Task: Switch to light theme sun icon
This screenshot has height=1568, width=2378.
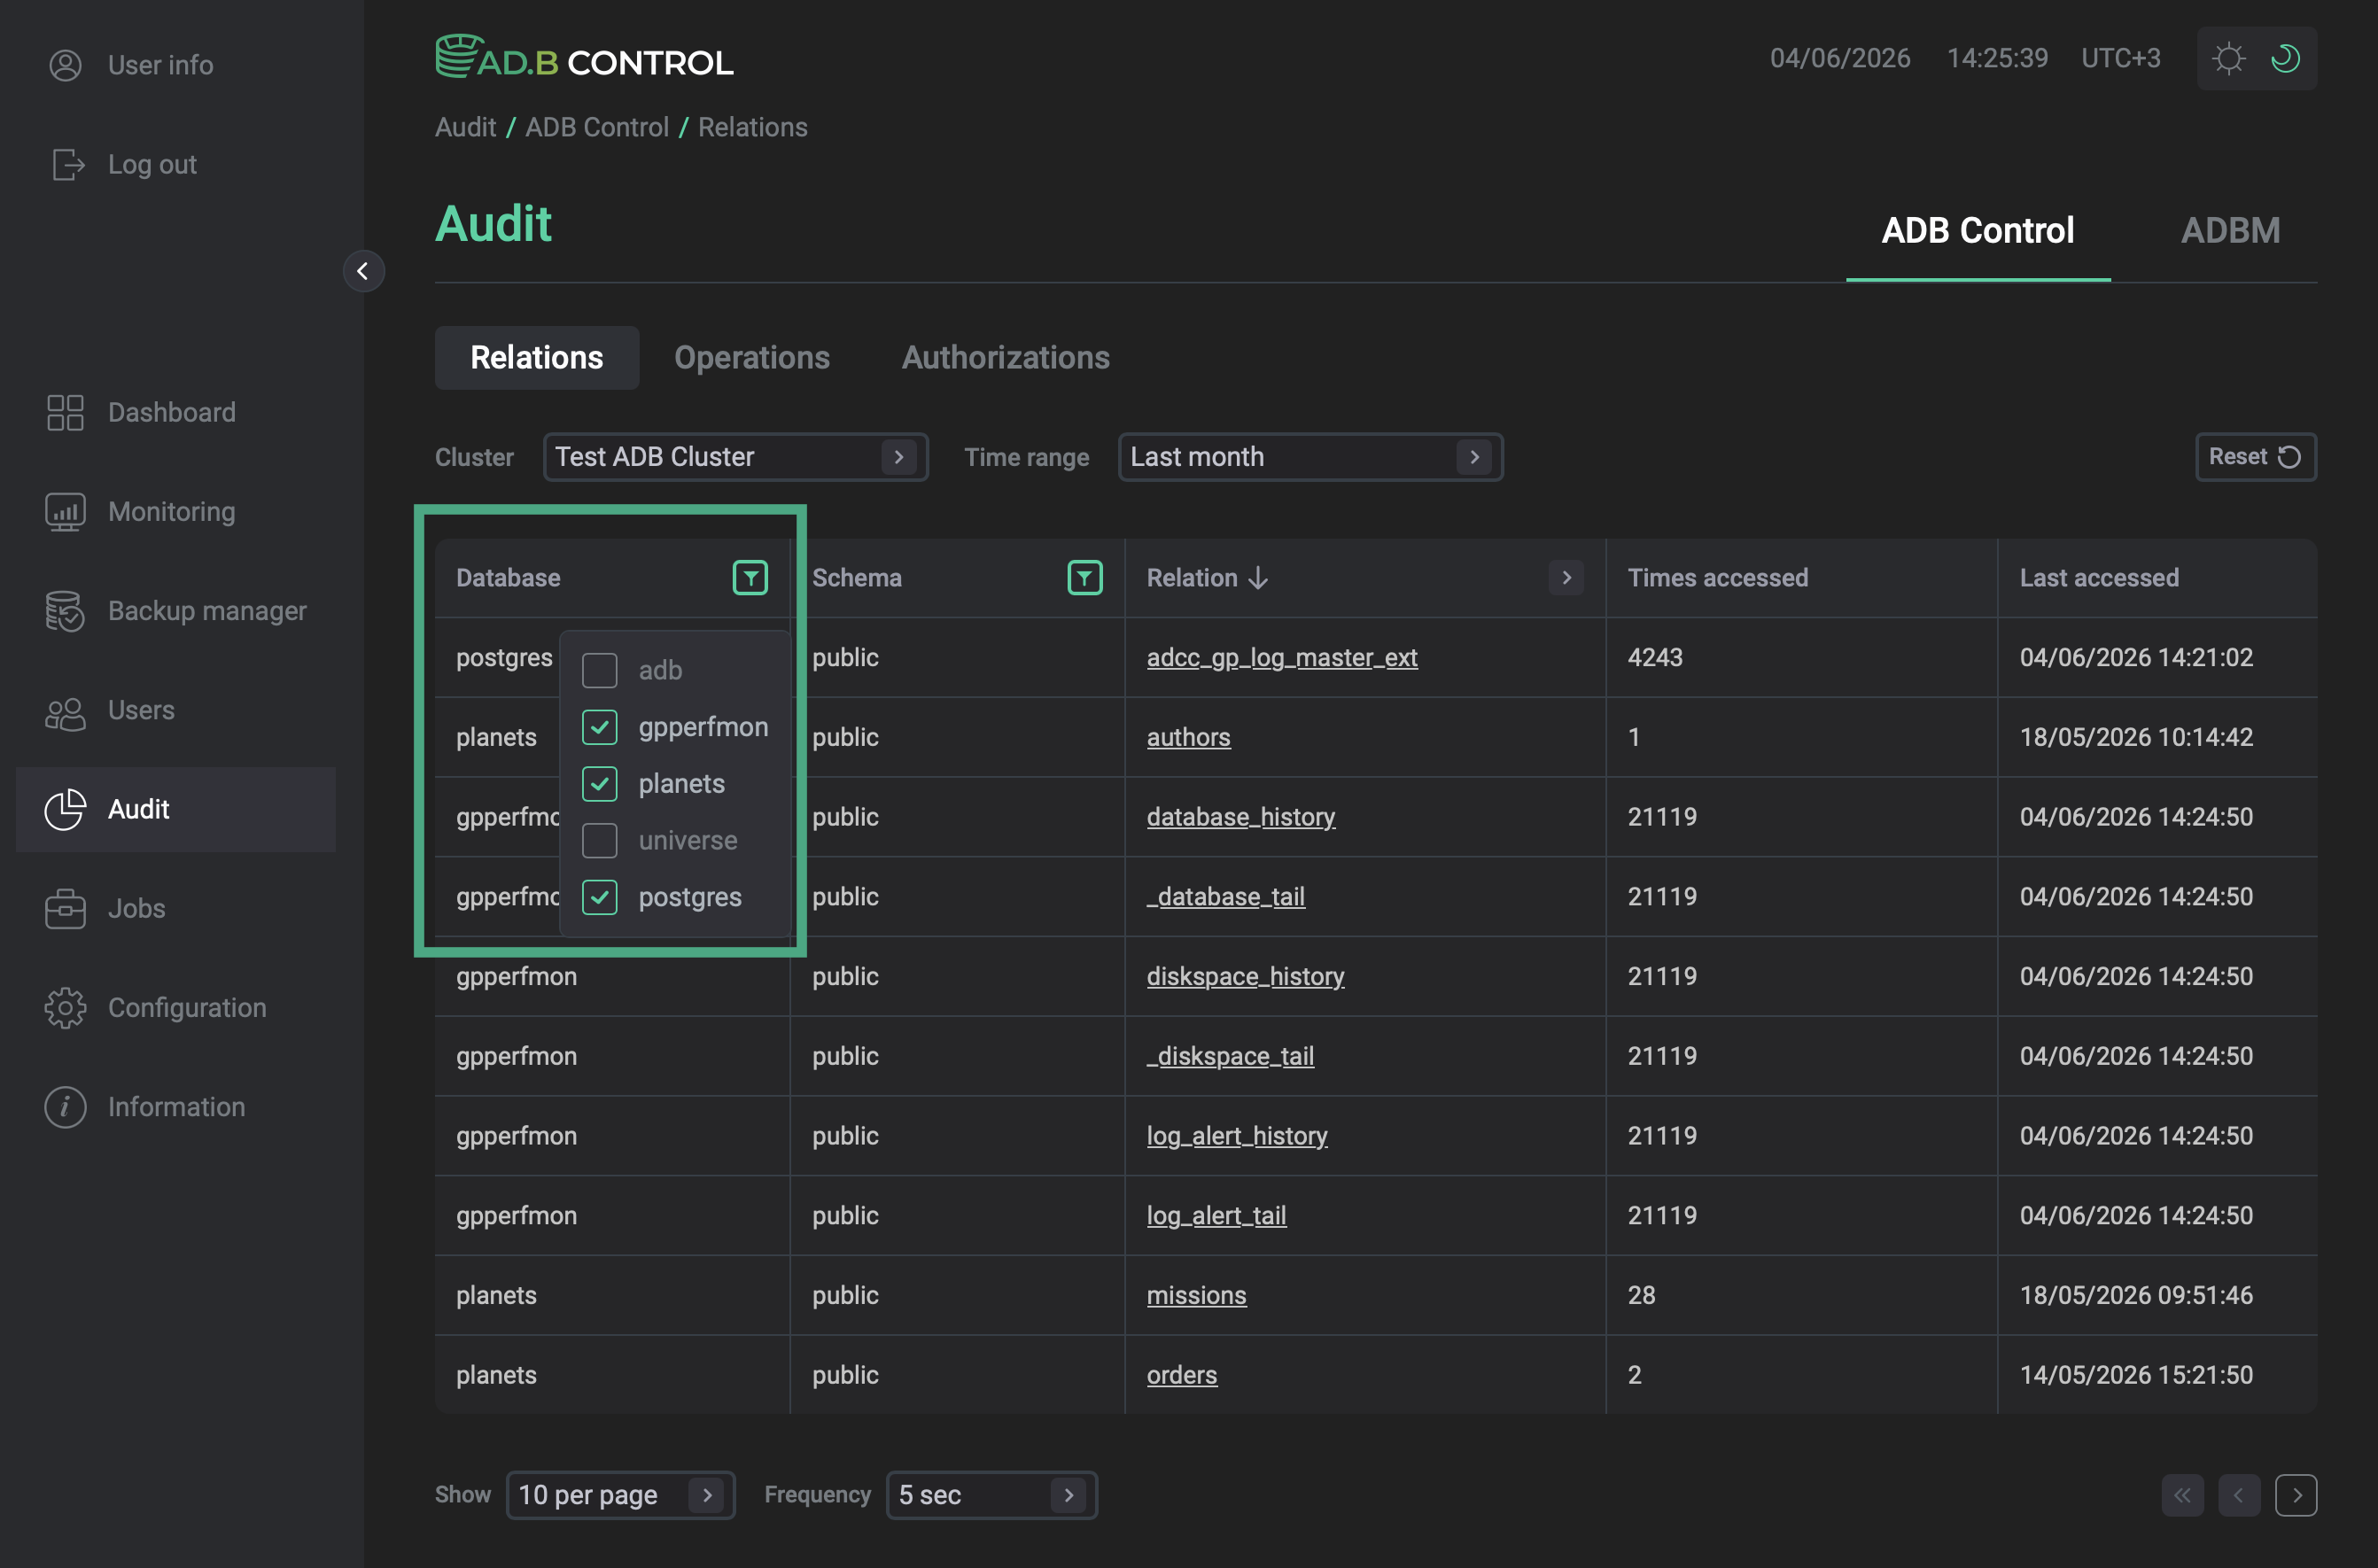Action: click(2228, 58)
